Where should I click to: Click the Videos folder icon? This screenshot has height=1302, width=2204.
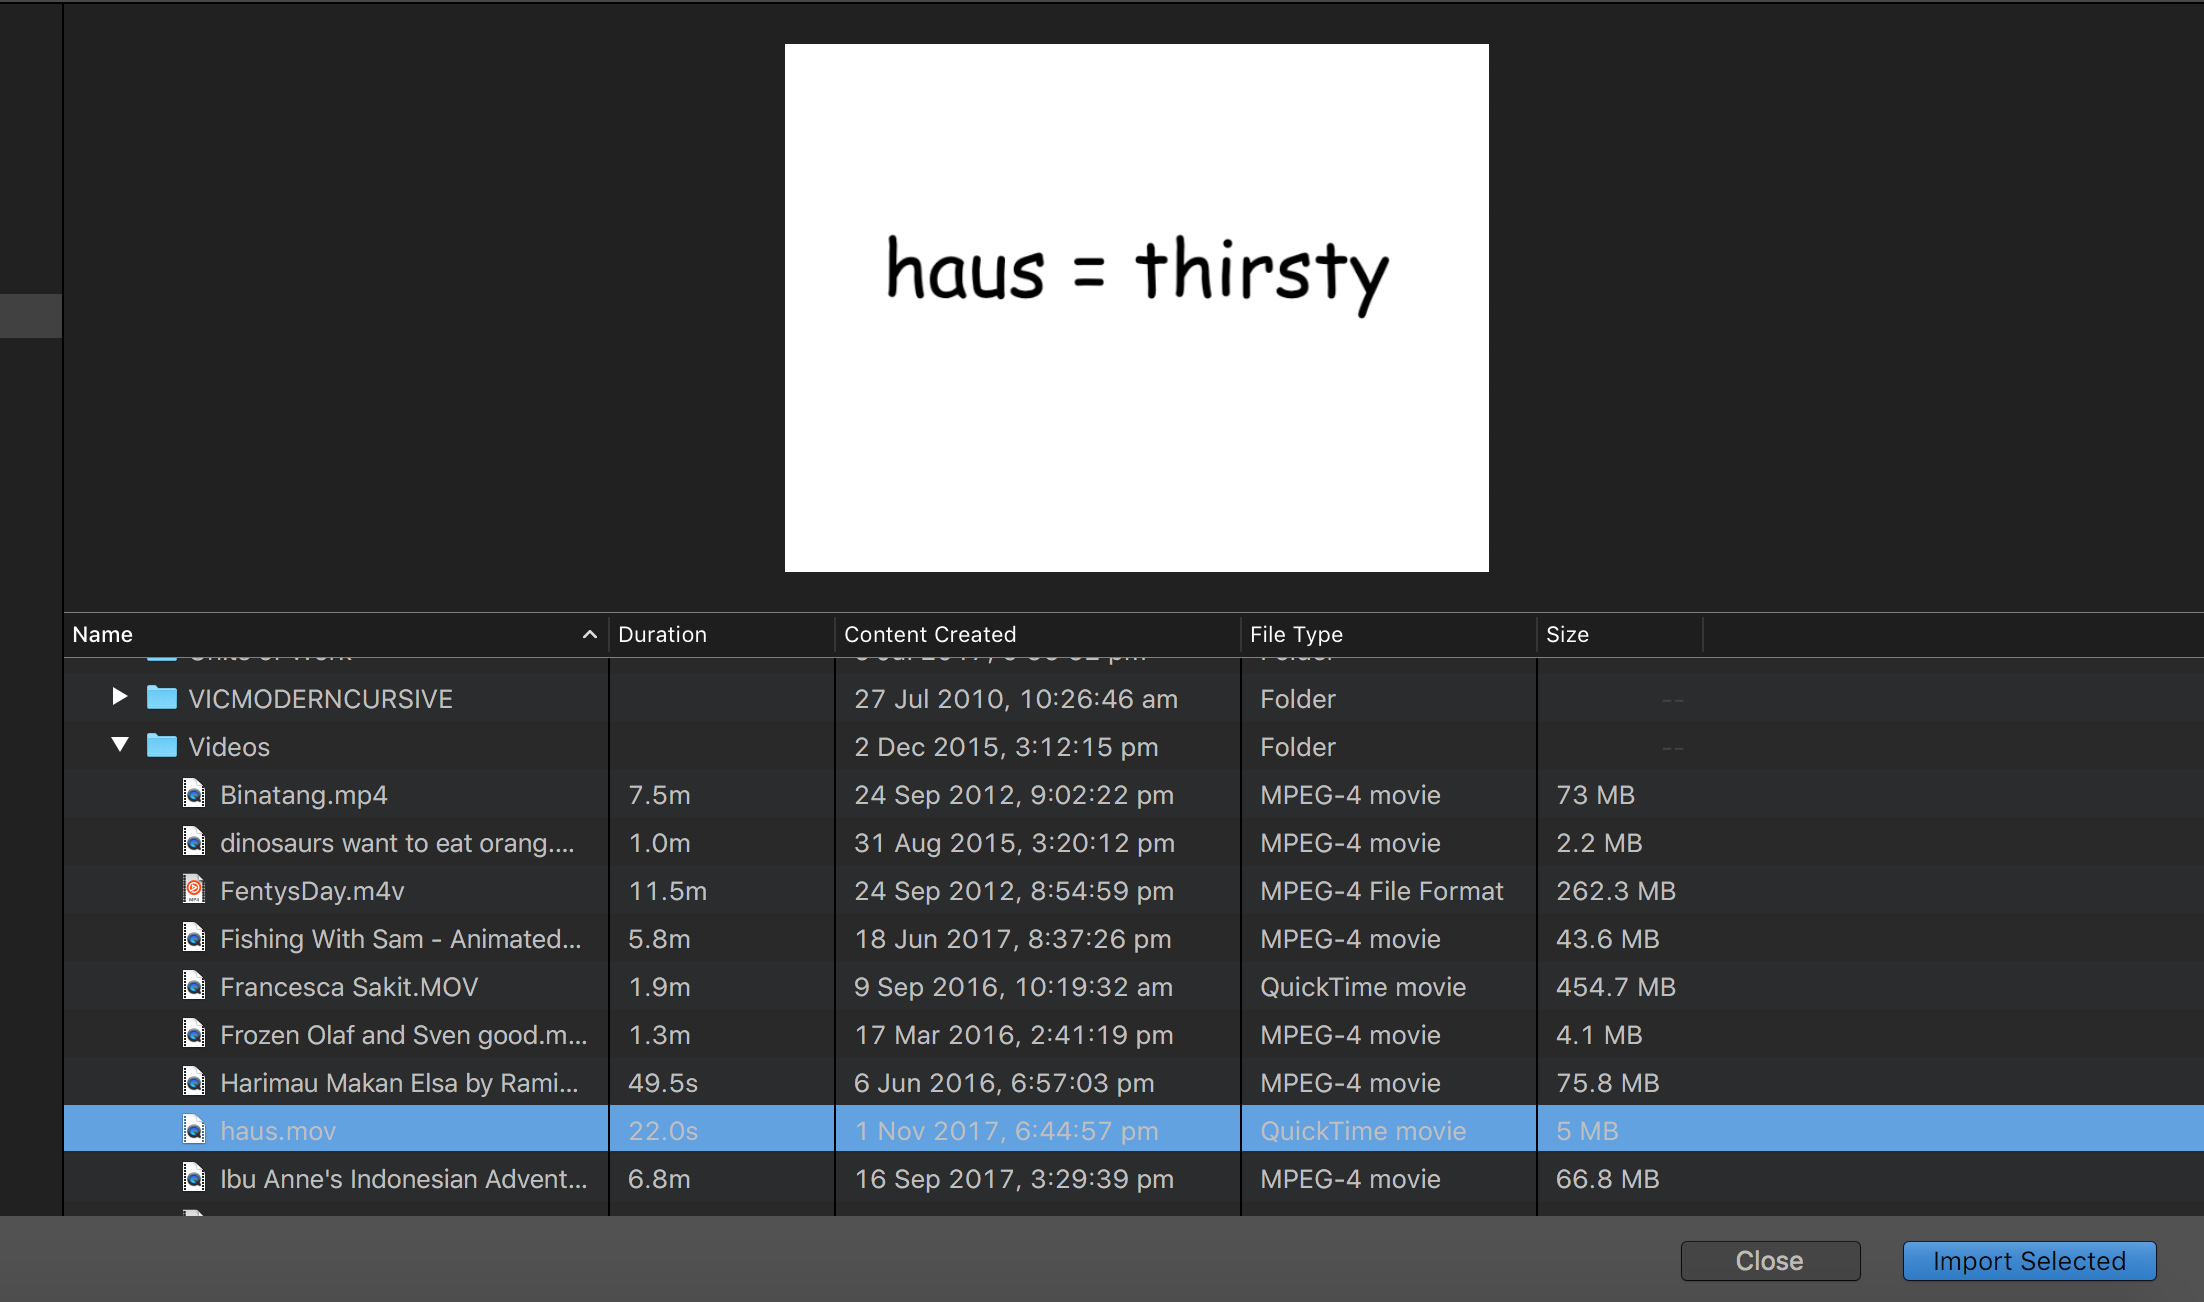(162, 746)
